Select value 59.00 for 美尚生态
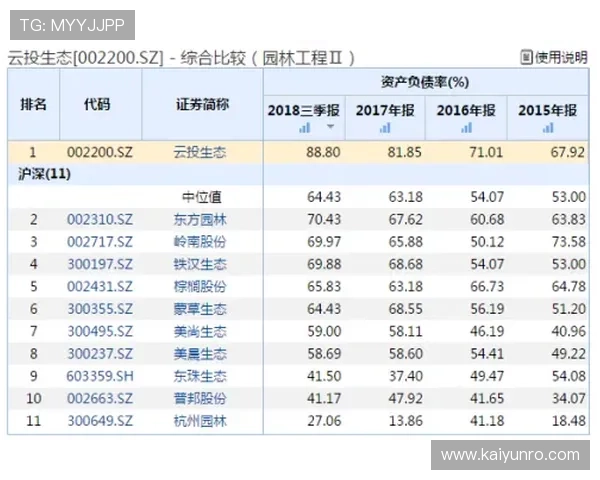The height and width of the screenshot is (480, 600). 324,331
